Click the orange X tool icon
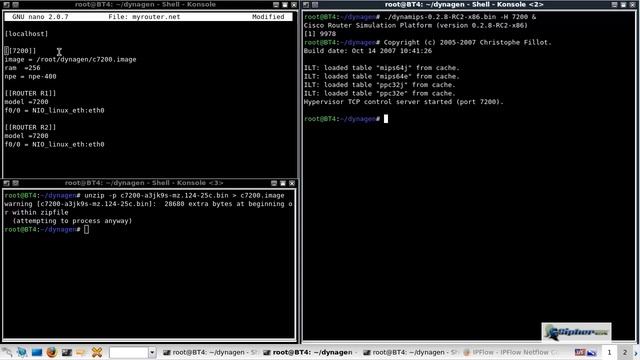The width and height of the screenshot is (640, 360). pos(97,352)
